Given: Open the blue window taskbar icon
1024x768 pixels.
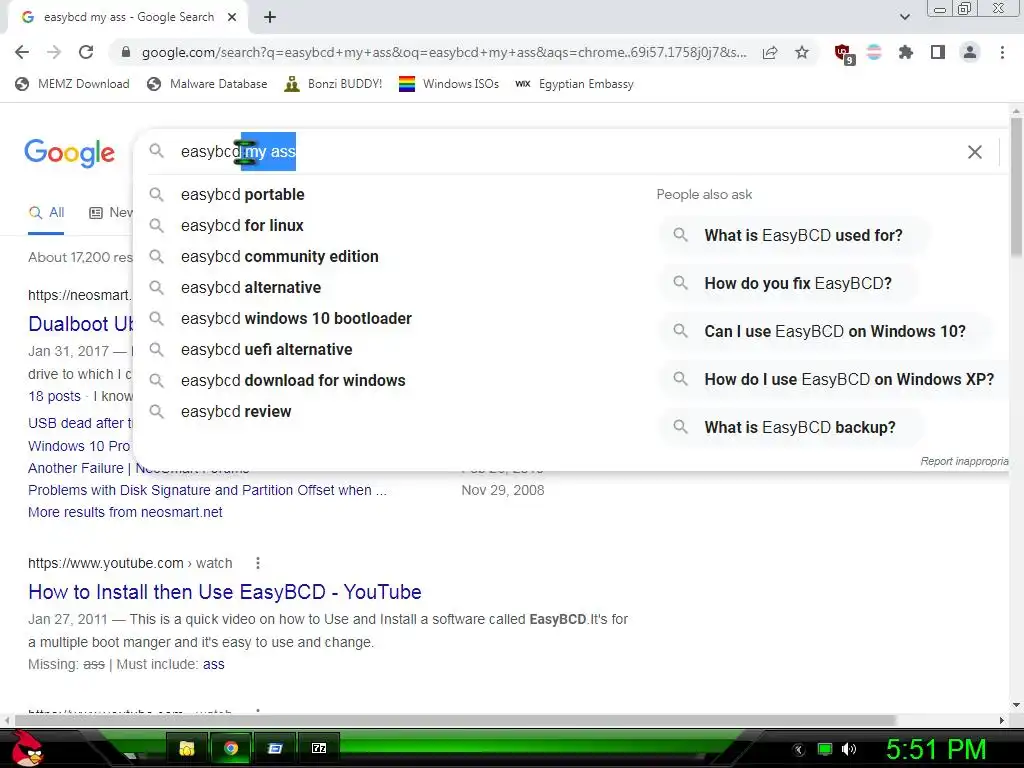Looking at the screenshot, I should pyautogui.click(x=275, y=748).
